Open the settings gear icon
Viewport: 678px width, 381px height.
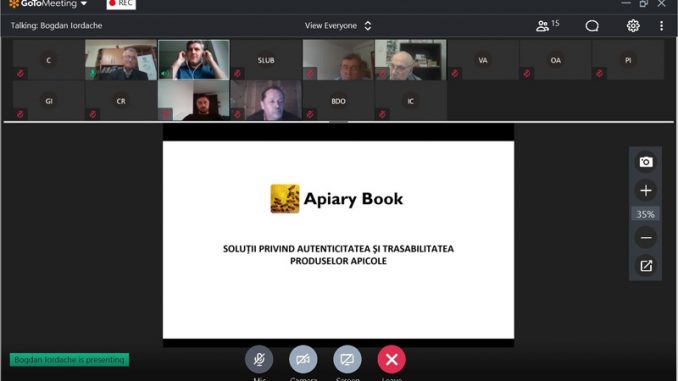click(633, 26)
